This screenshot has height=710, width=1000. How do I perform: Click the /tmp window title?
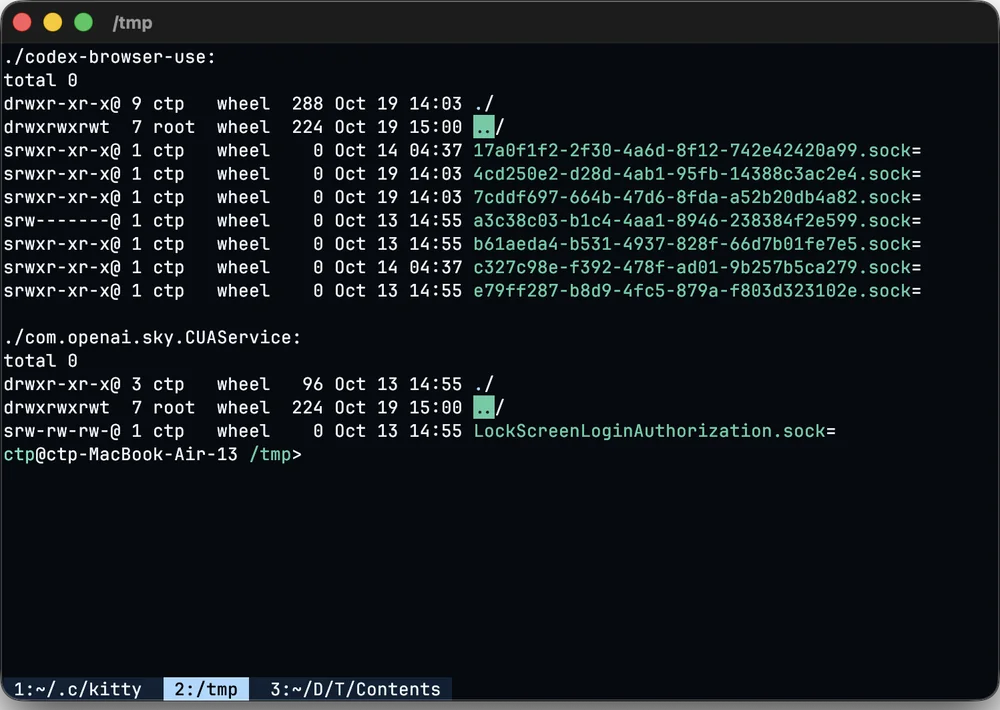point(132,23)
